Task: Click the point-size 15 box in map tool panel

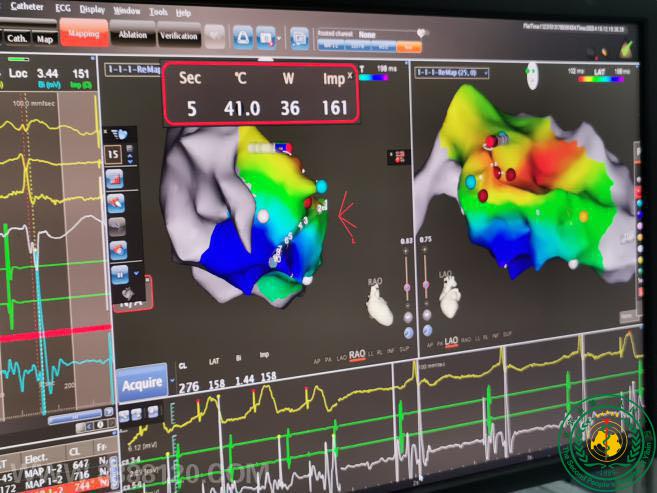Action: pyautogui.click(x=115, y=155)
